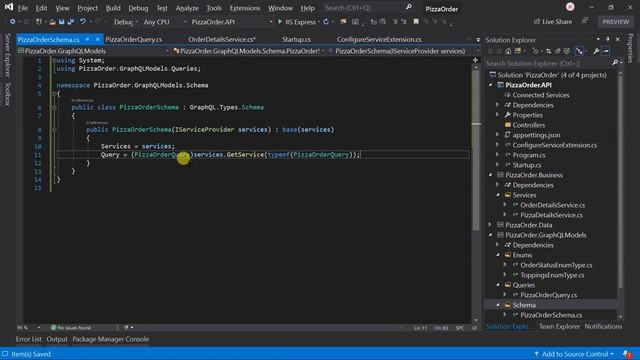
Task: Open the PizzaOrder.API startup project dropdown
Action: point(231,22)
